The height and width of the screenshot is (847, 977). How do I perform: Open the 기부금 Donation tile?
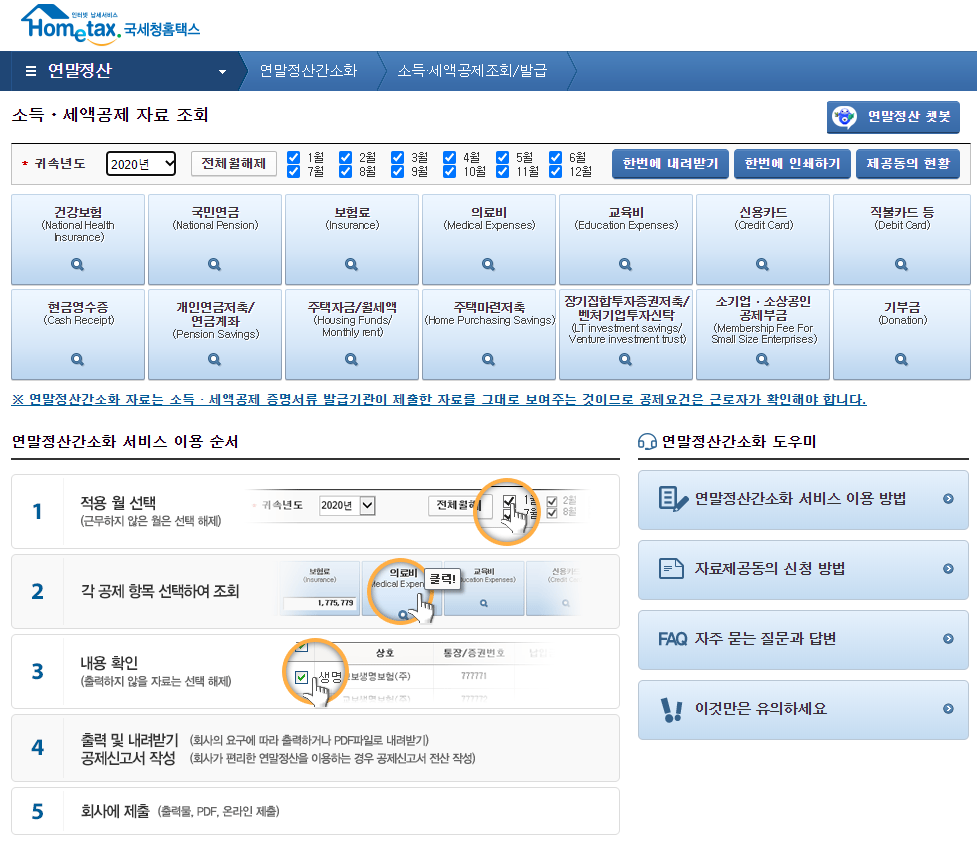(902, 334)
